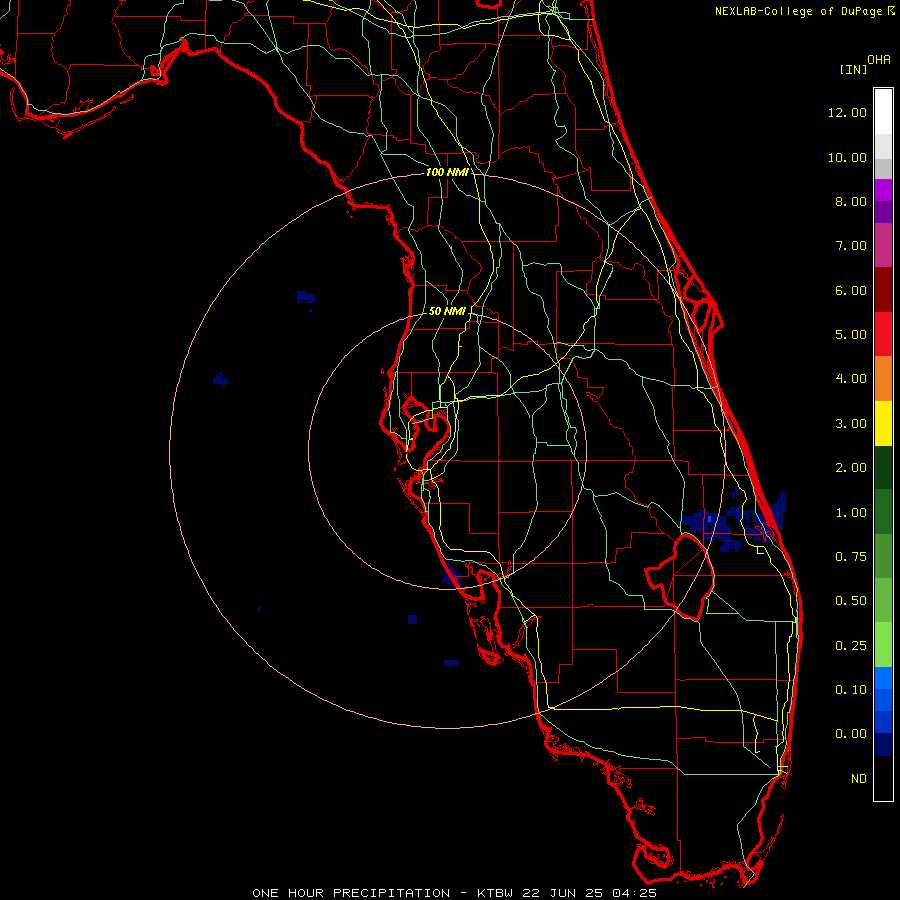The width and height of the screenshot is (900, 900).
Task: Select the 10.00 legend value
Action: point(847,157)
